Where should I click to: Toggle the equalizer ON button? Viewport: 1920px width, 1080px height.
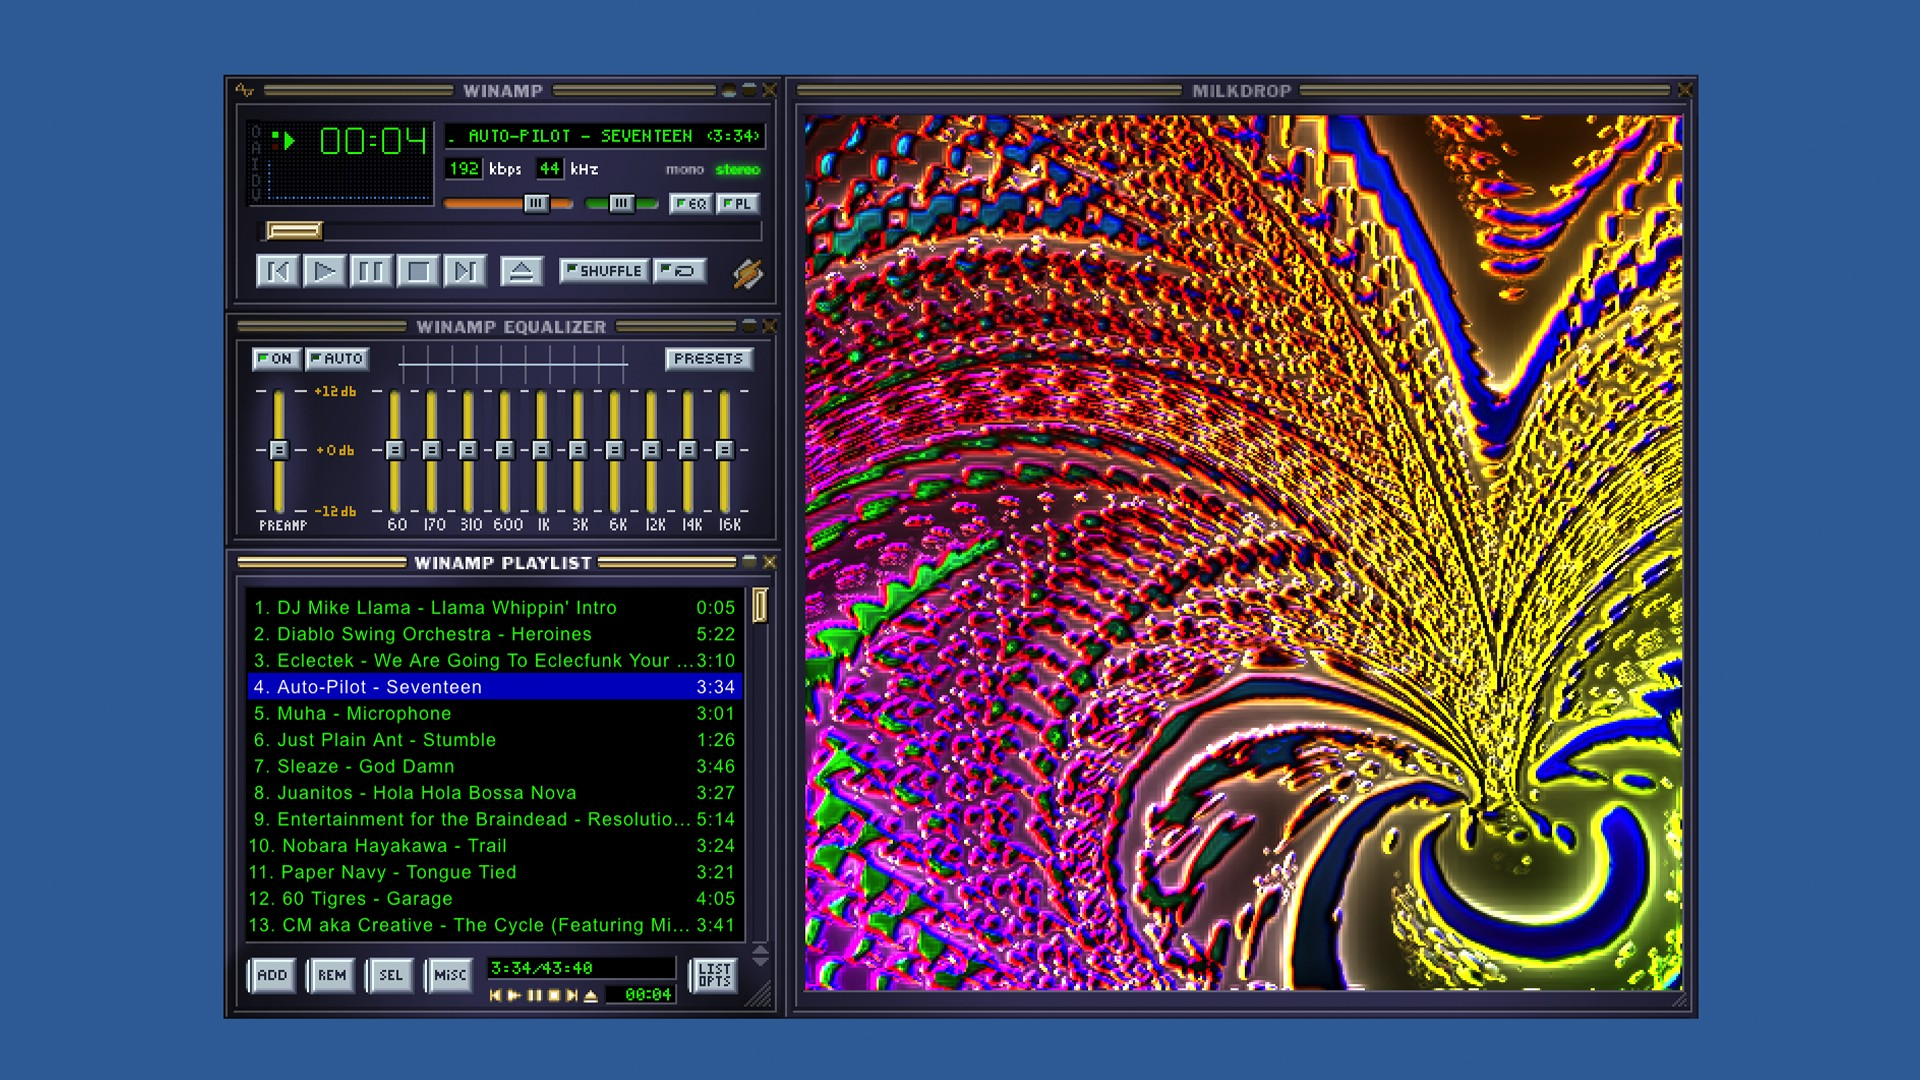point(276,358)
